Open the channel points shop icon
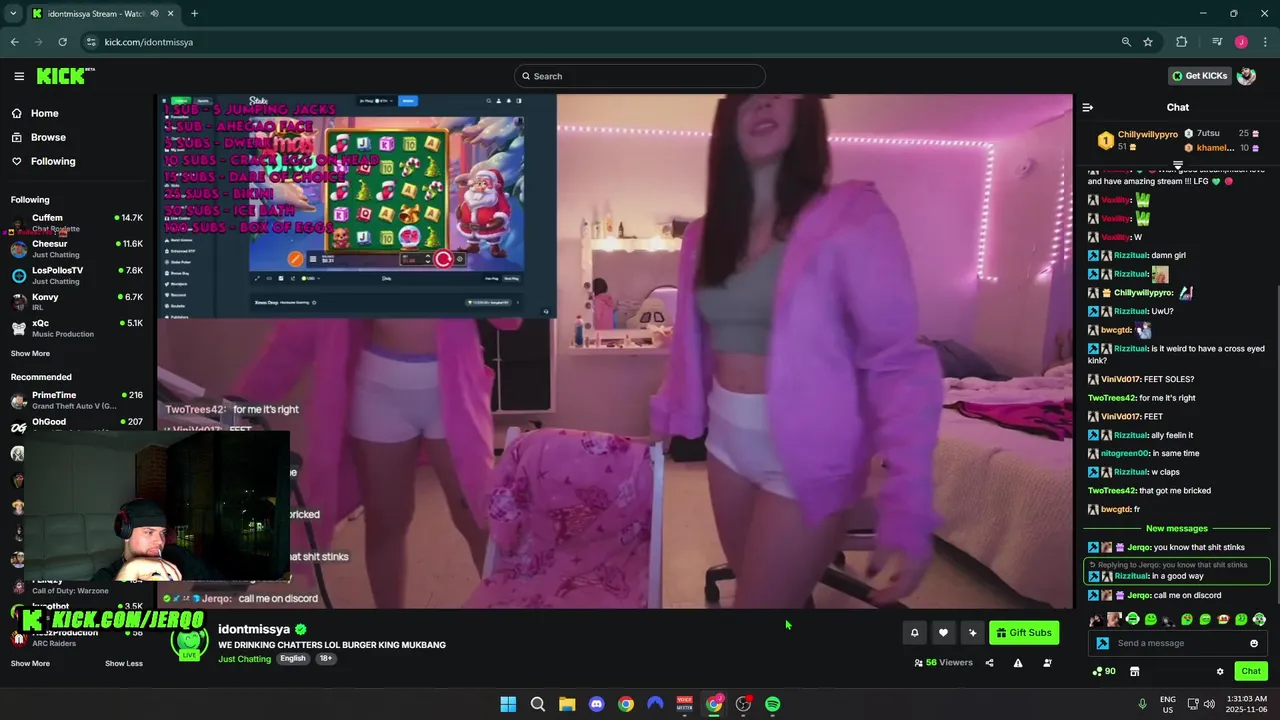This screenshot has width=1280, height=720. [x=1134, y=672]
